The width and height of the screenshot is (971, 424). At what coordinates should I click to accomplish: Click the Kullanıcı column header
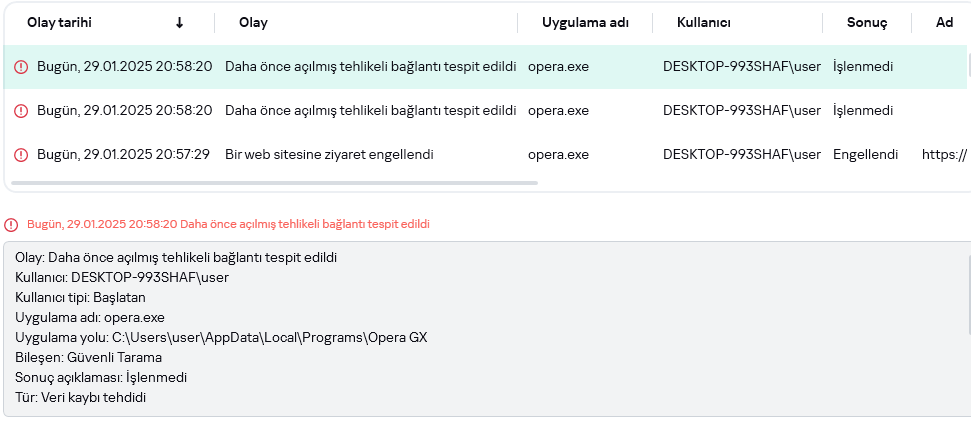(704, 22)
